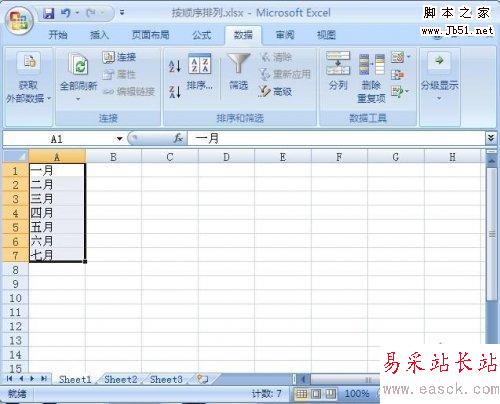The image size is (500, 404).
Task: Select column A header
Action: [x=57, y=157]
